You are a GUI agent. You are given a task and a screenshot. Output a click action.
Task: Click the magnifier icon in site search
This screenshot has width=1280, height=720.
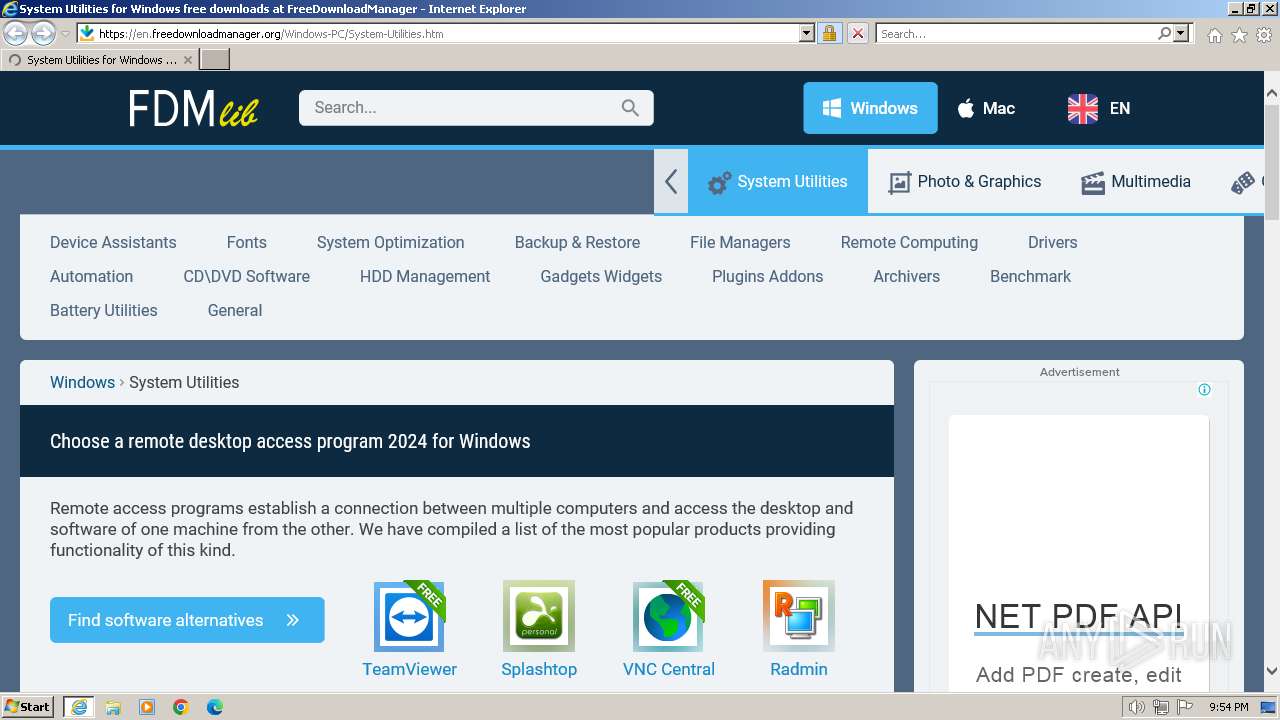(x=630, y=108)
